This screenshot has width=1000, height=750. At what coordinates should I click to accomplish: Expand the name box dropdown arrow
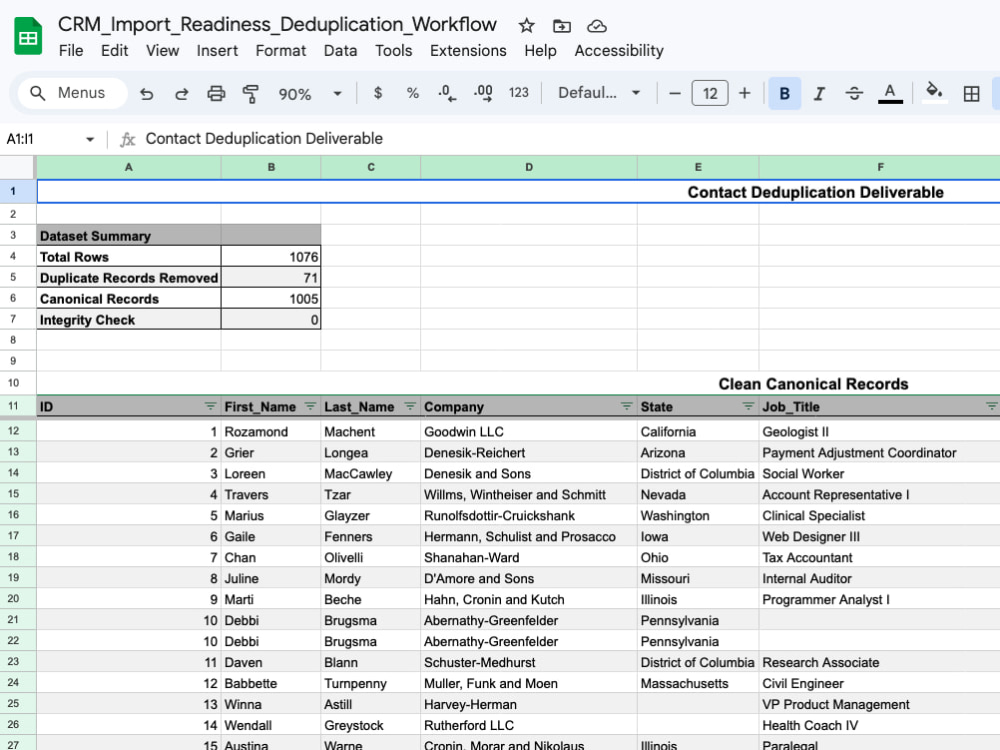coord(90,139)
